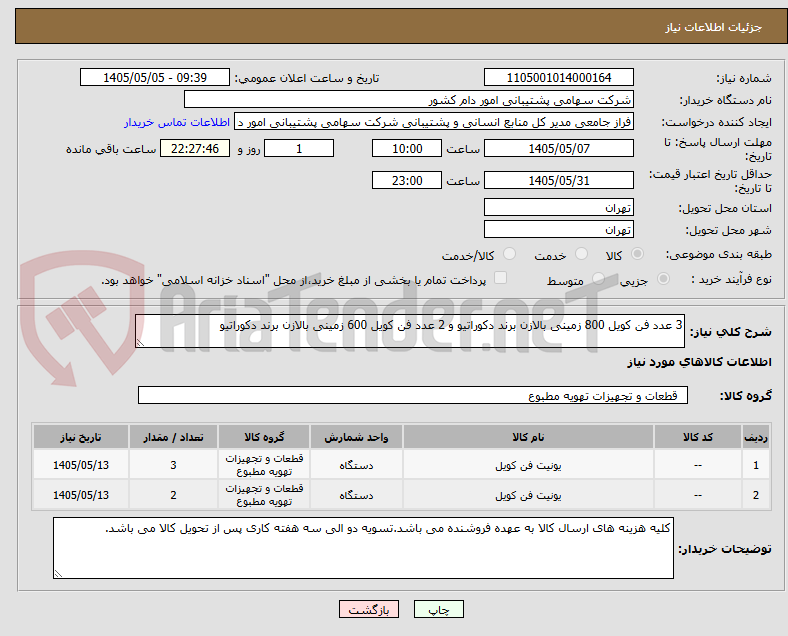Click the response deadline date 1405/05/07
788x636 pixels.
click(x=558, y=148)
